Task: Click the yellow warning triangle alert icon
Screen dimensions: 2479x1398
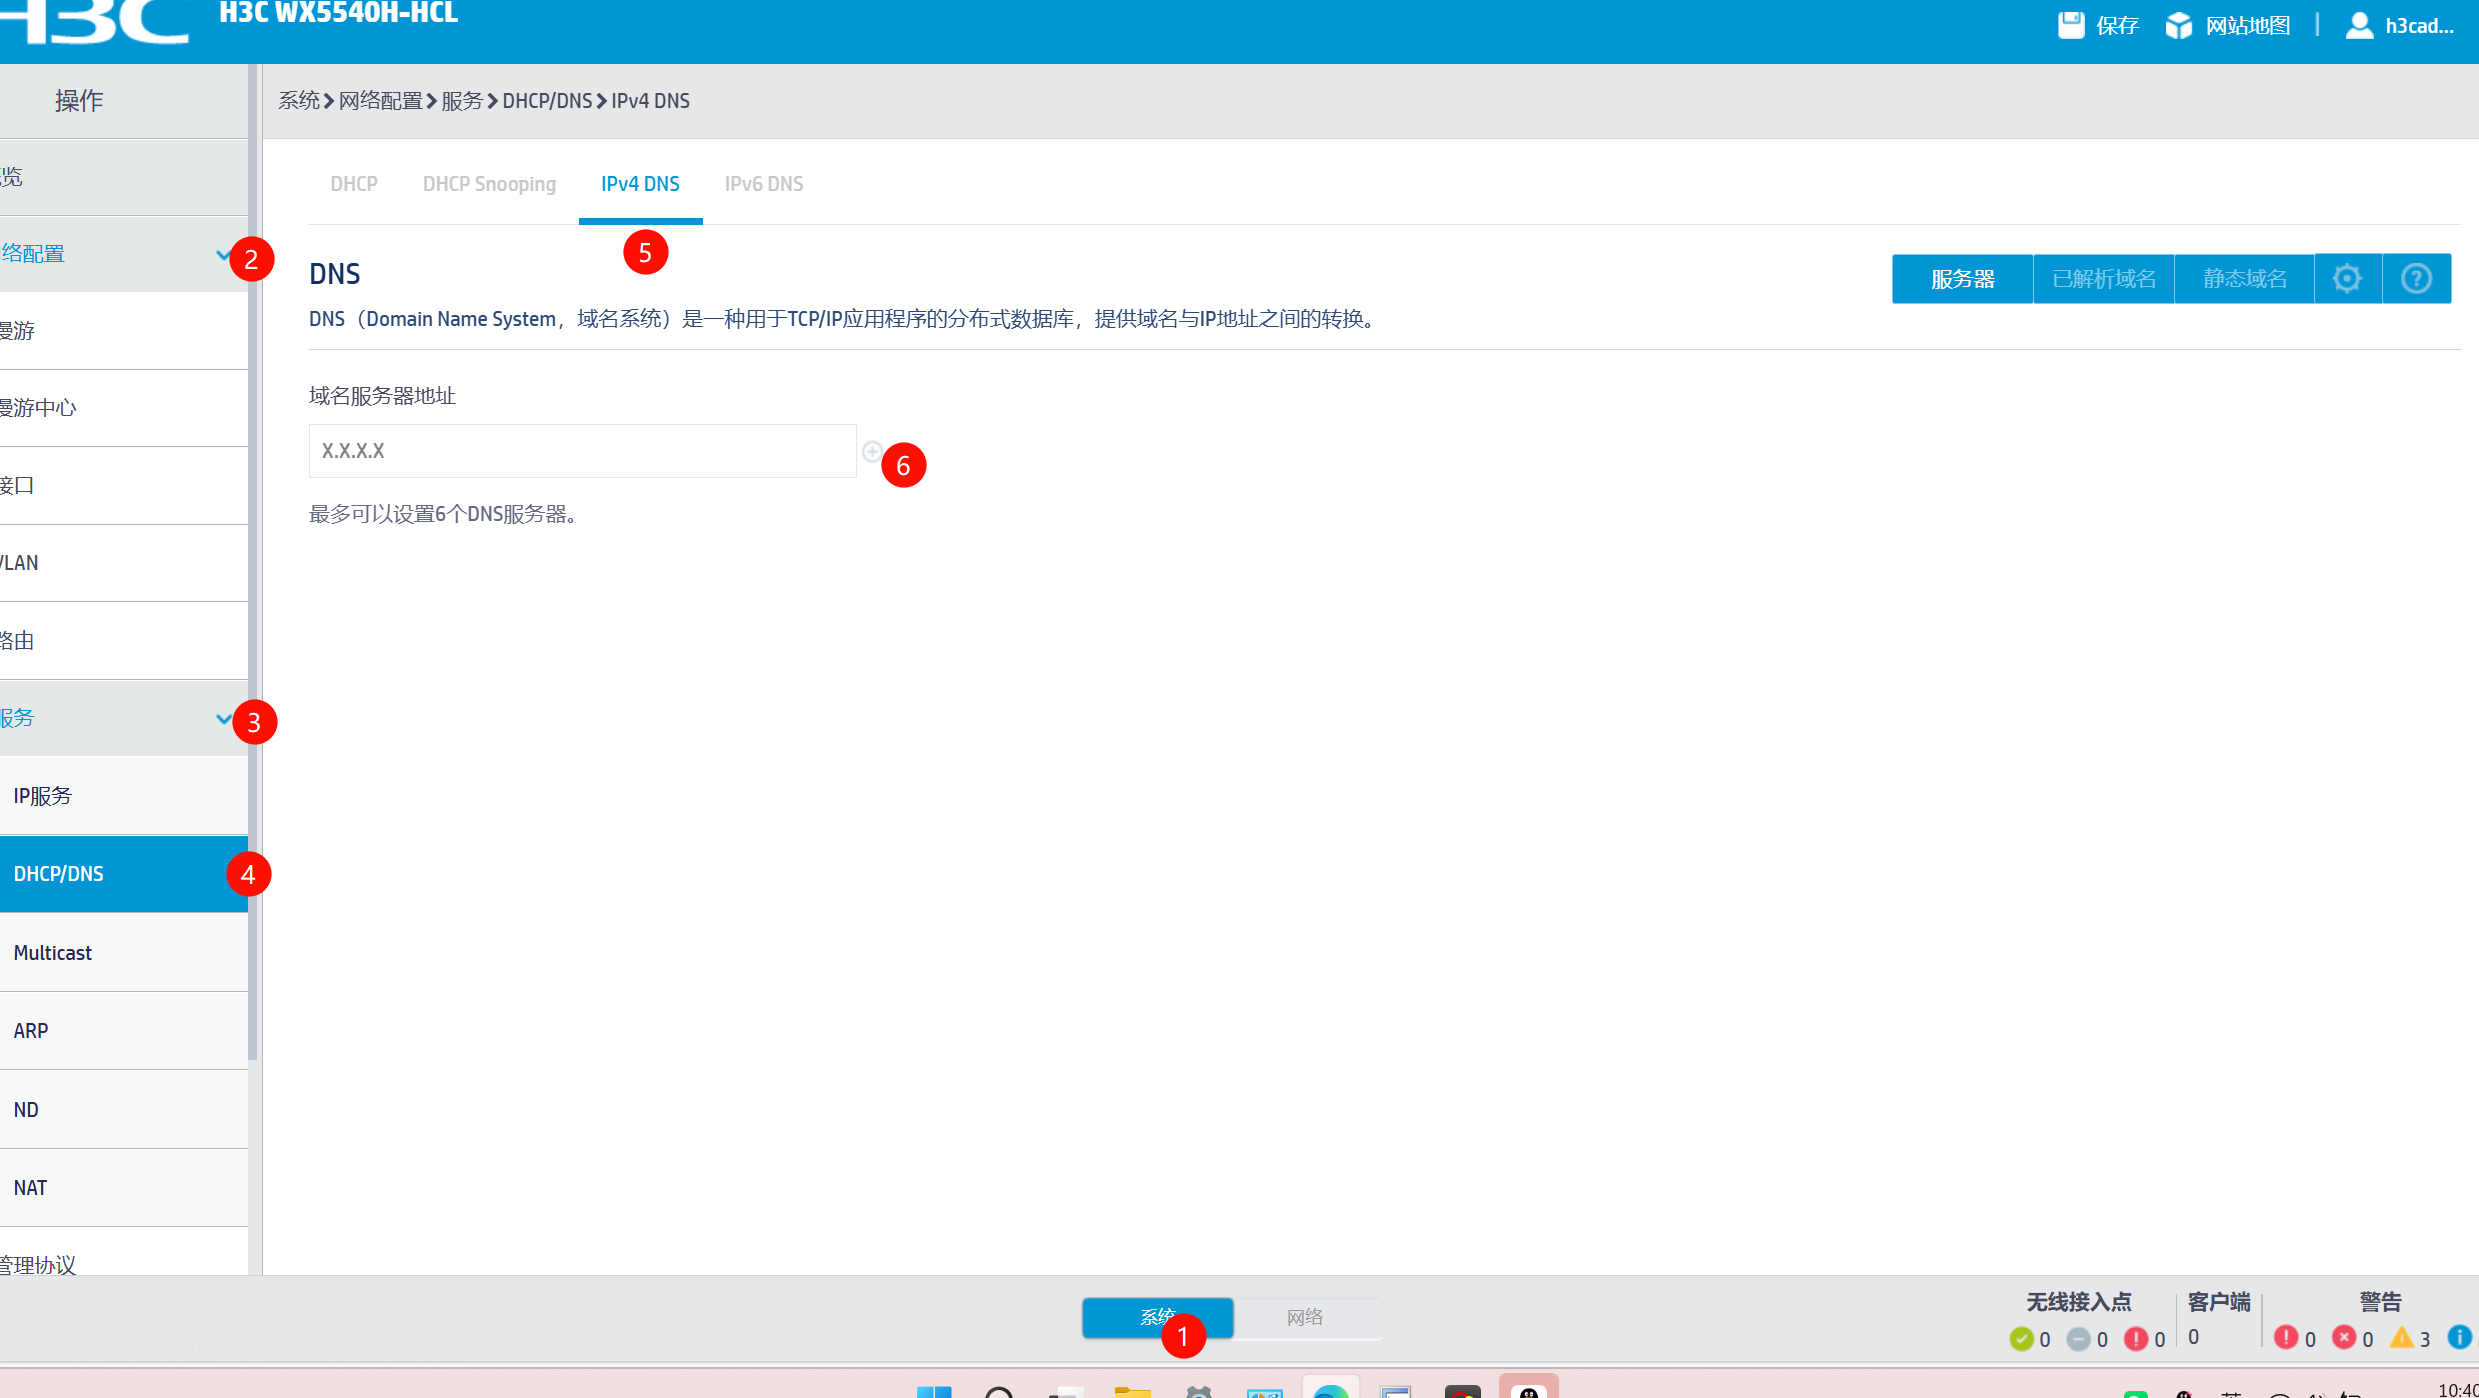Action: pos(2401,1337)
